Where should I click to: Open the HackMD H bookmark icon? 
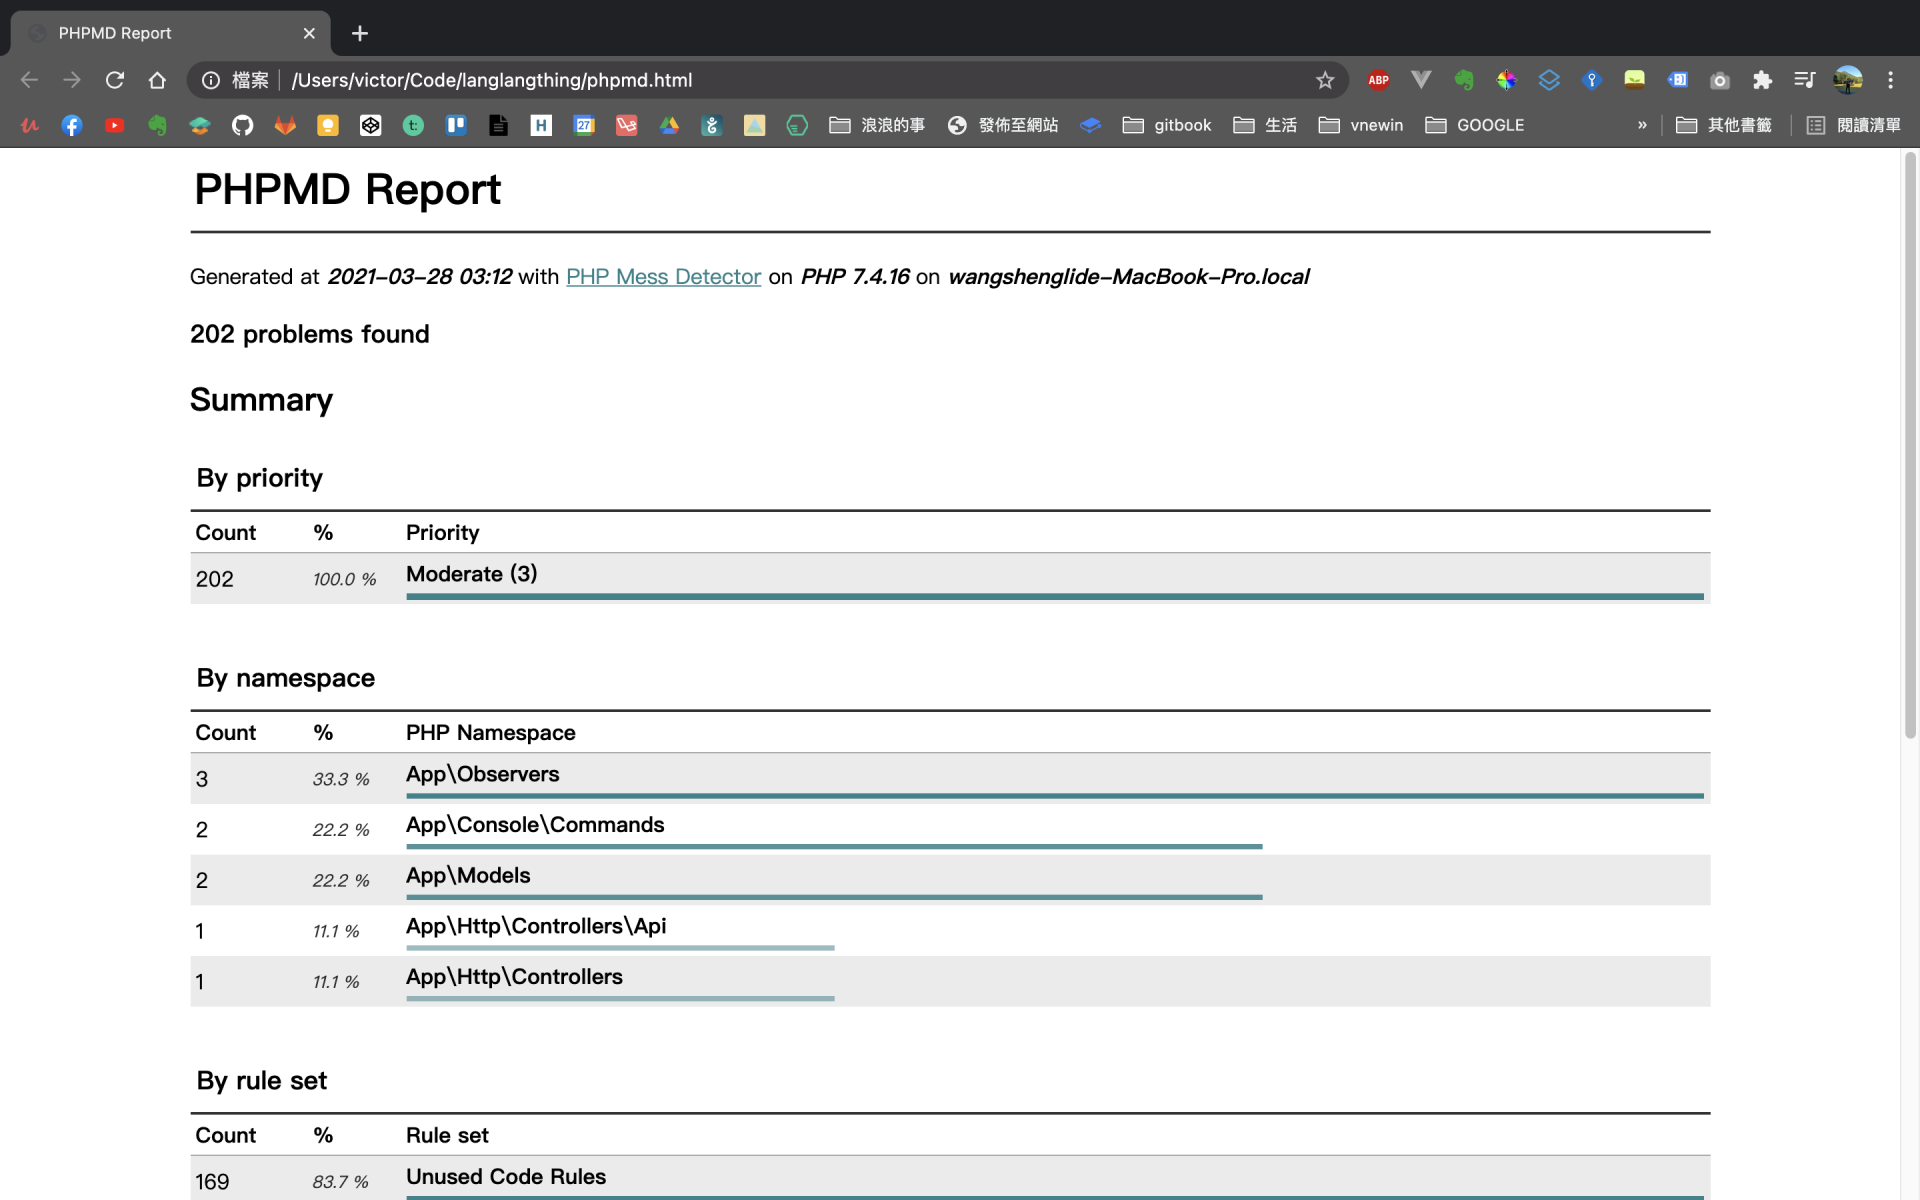(541, 125)
